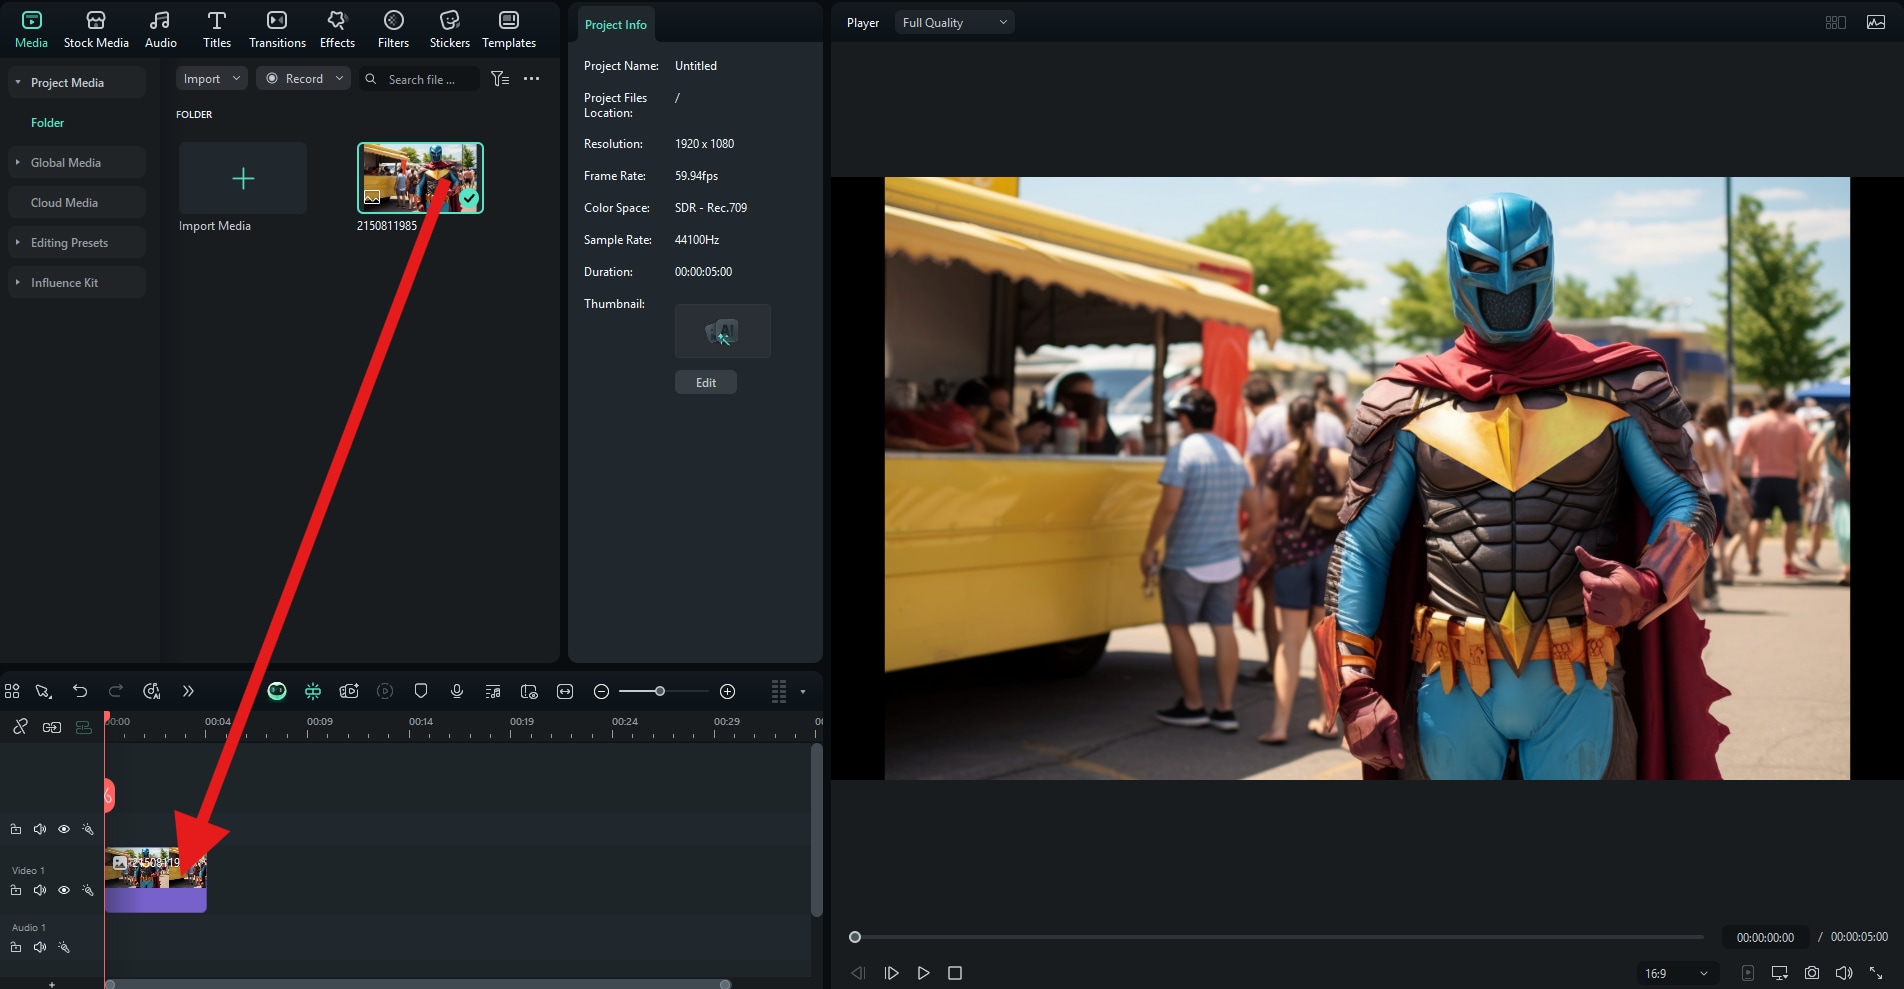Open the media panel more options menu

(x=531, y=78)
